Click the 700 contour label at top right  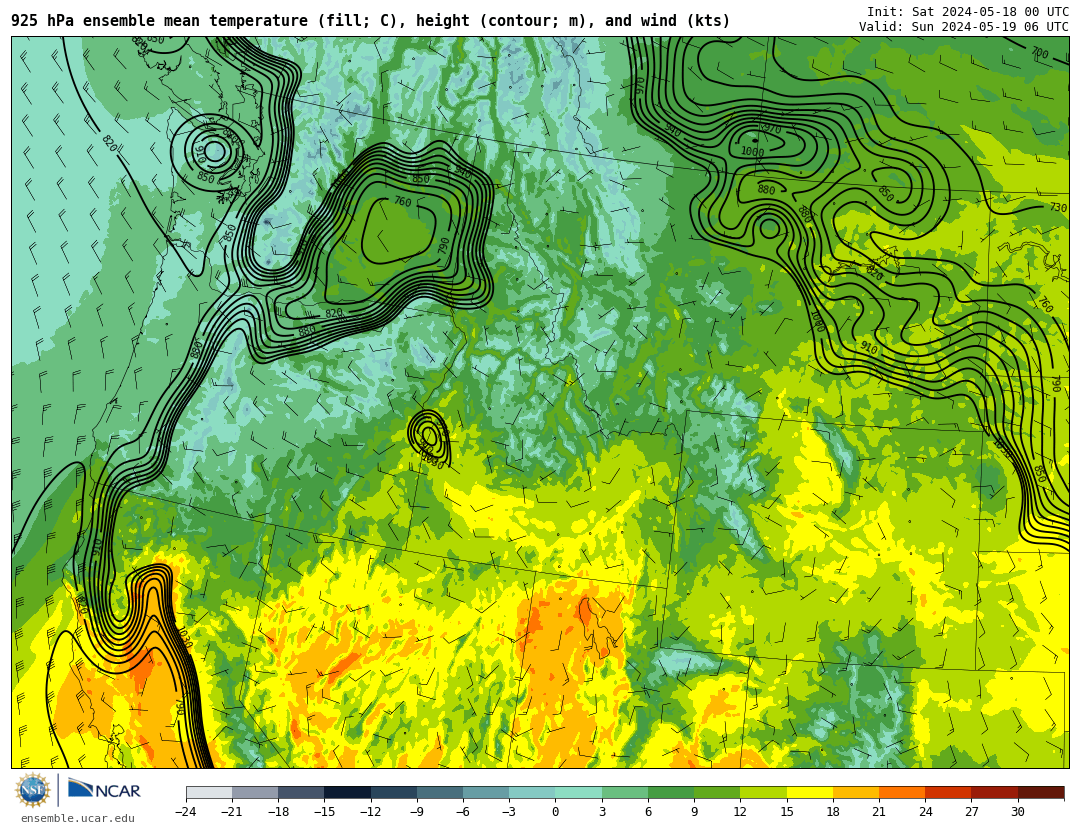click(x=1039, y=52)
